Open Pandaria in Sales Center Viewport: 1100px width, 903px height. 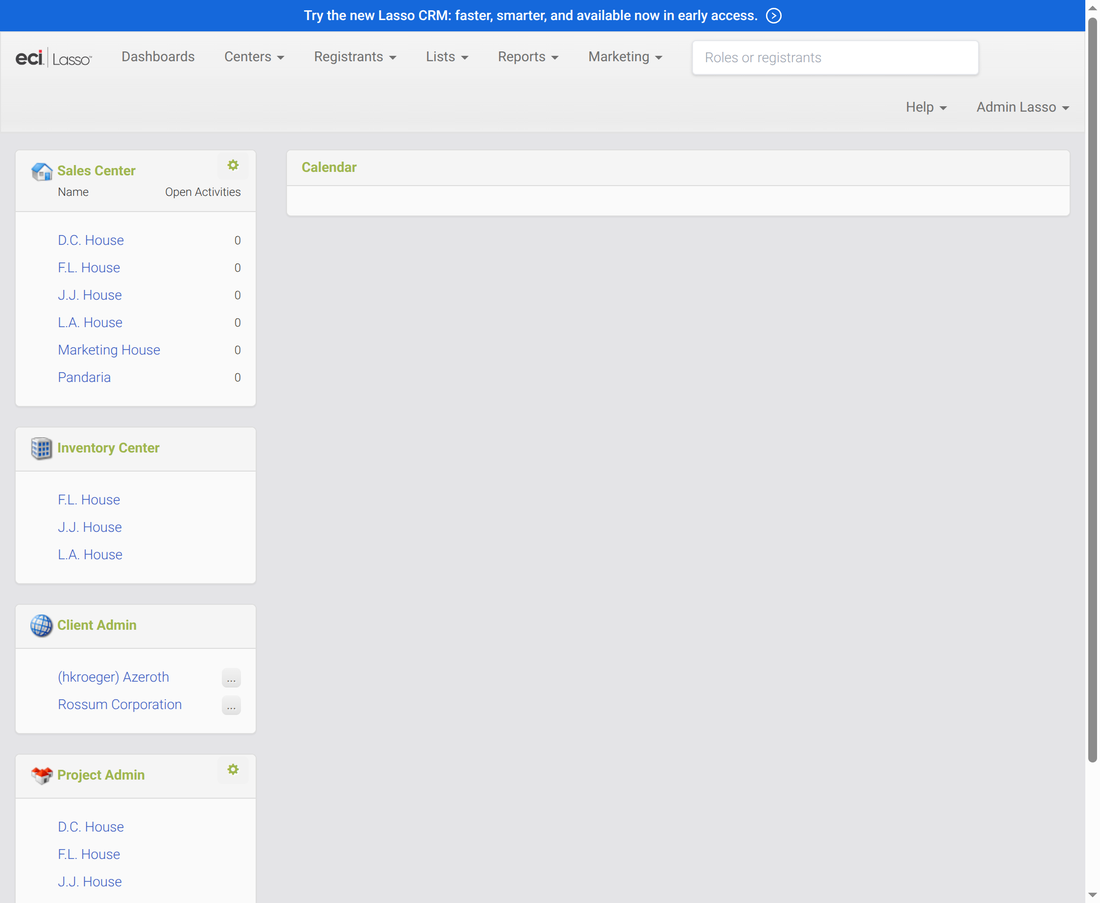coord(84,377)
